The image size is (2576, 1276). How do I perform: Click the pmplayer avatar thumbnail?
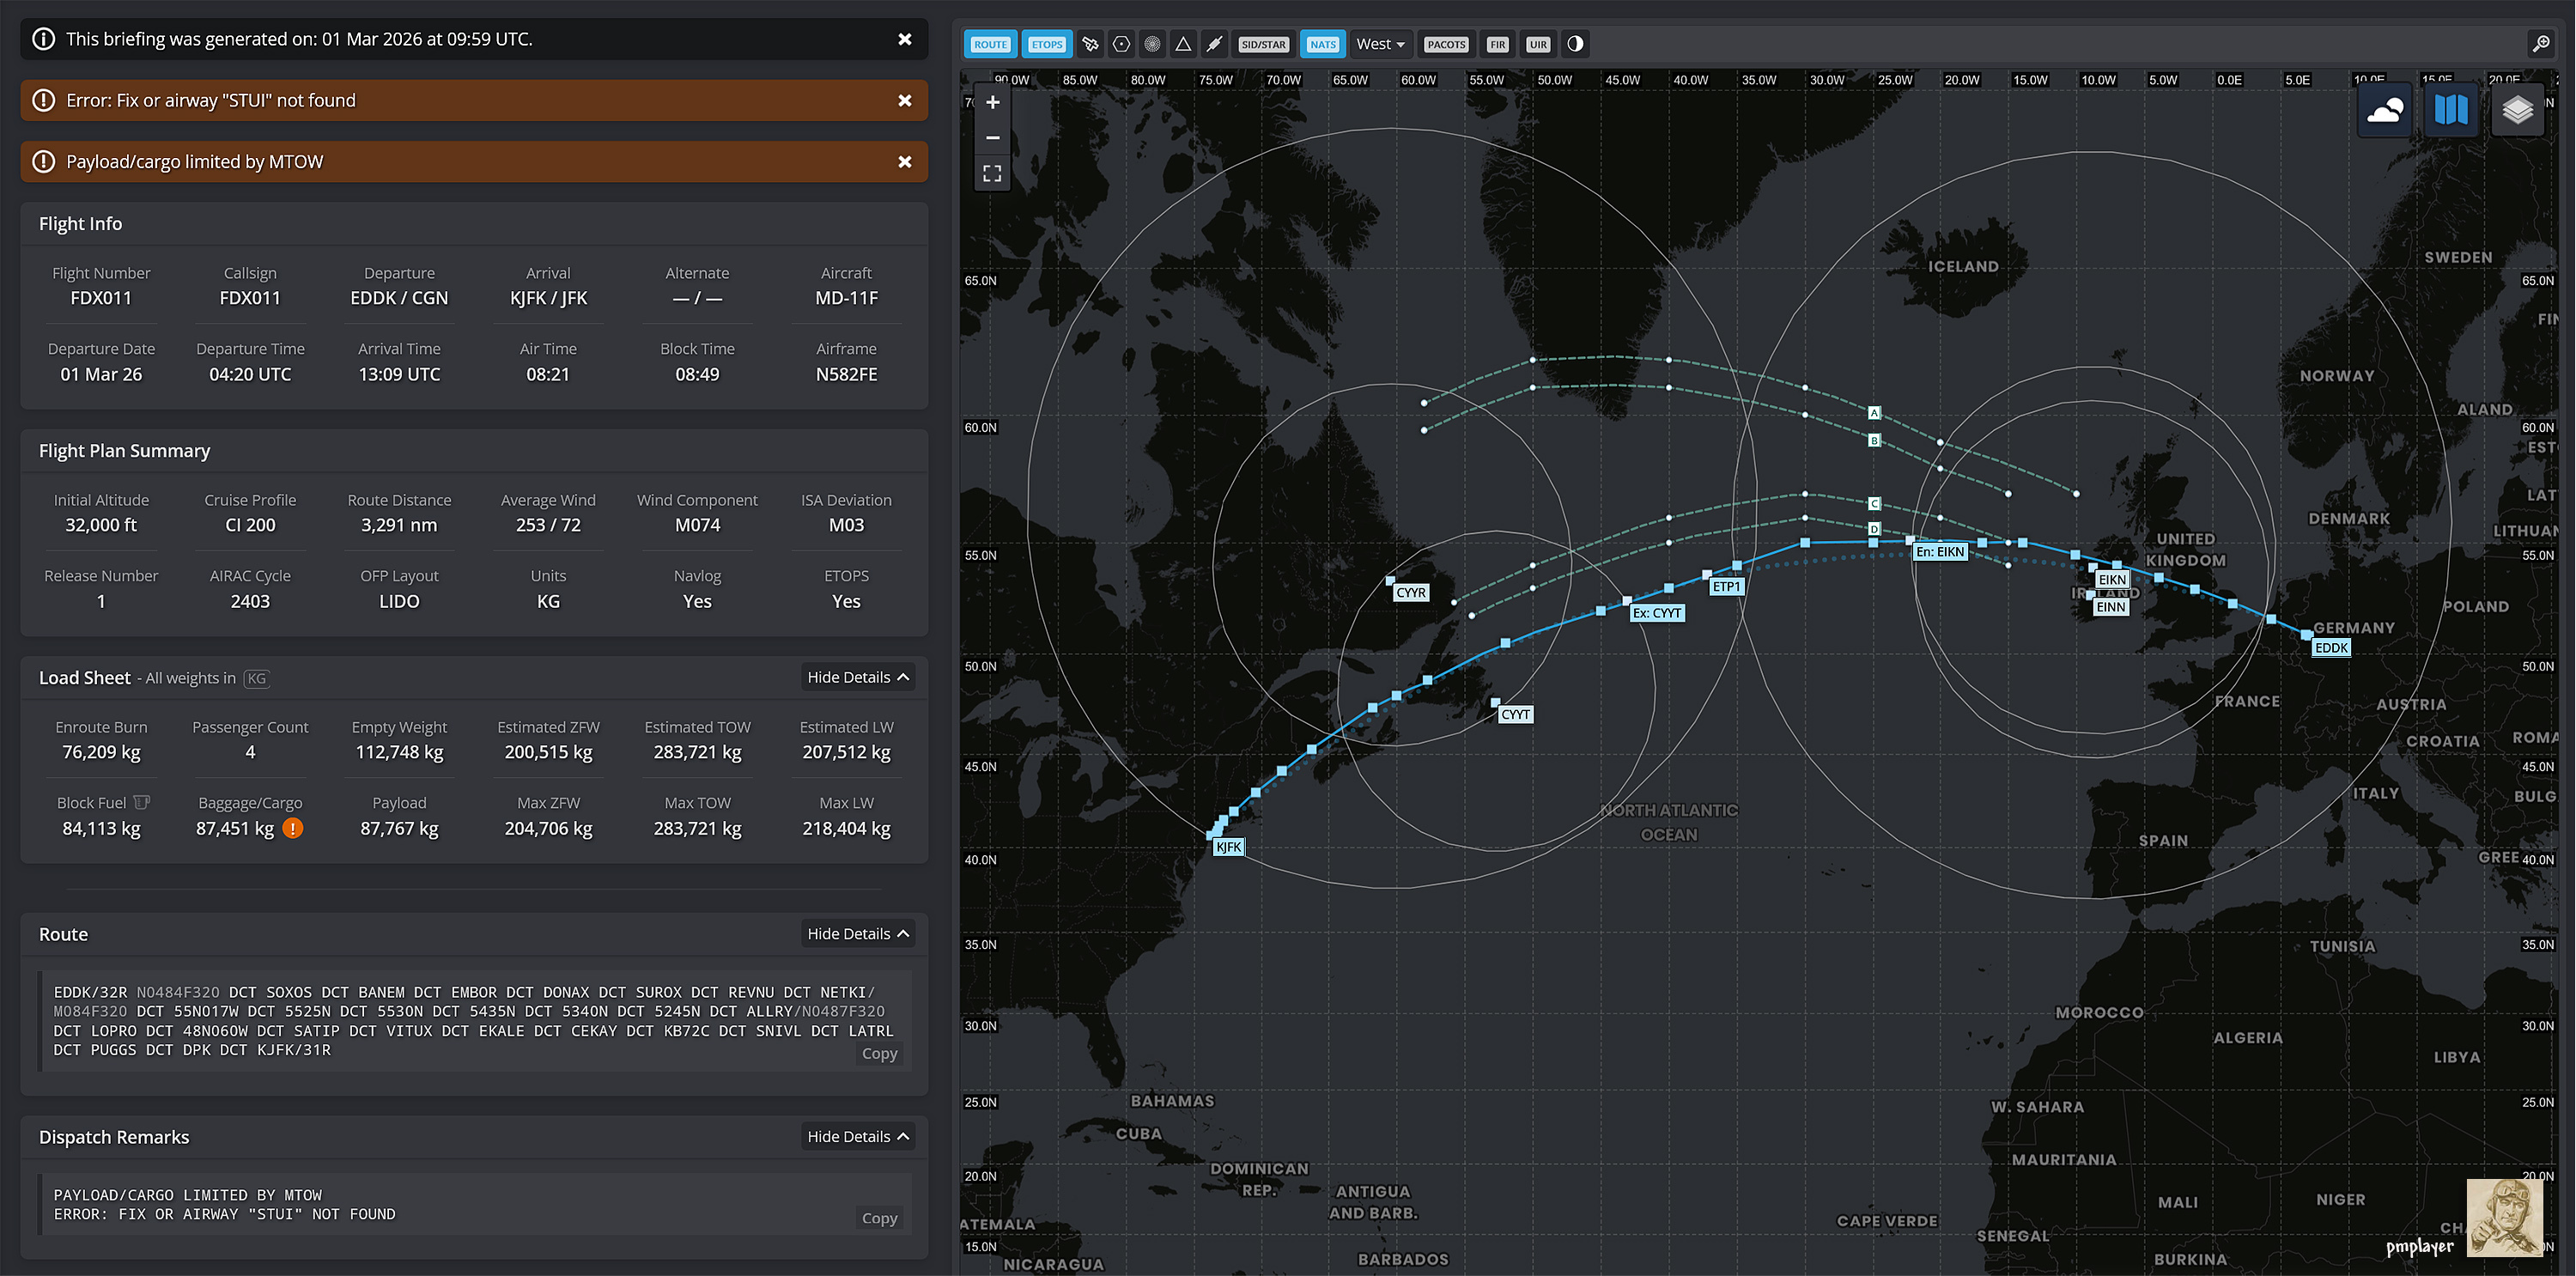click(x=2505, y=1217)
